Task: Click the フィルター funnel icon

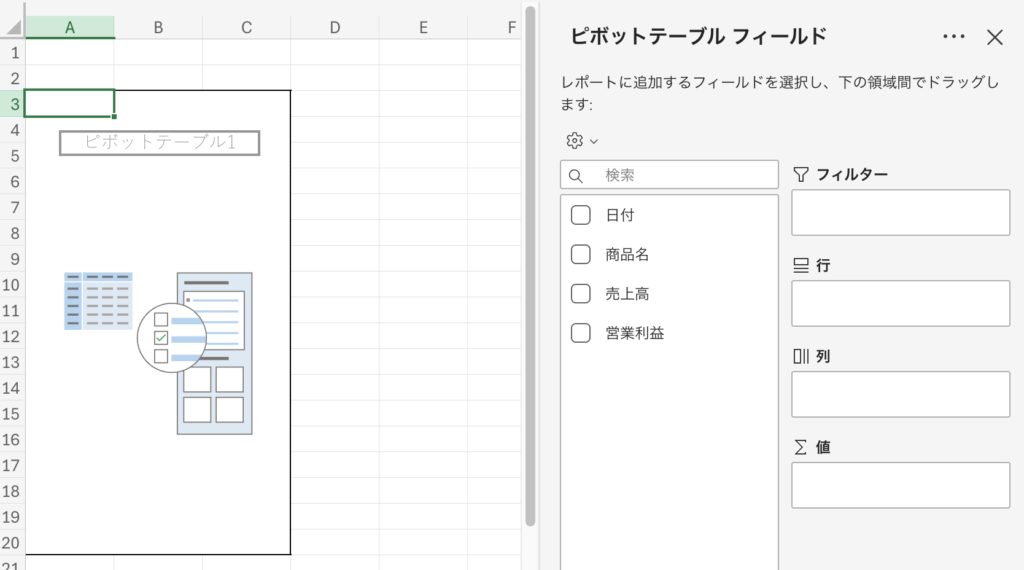Action: [x=801, y=175]
